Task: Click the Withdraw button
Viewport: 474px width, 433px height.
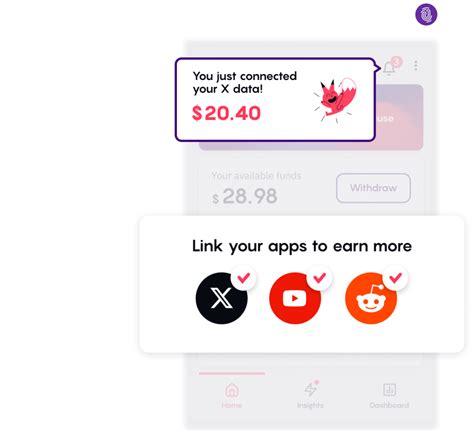Action: click(x=373, y=188)
